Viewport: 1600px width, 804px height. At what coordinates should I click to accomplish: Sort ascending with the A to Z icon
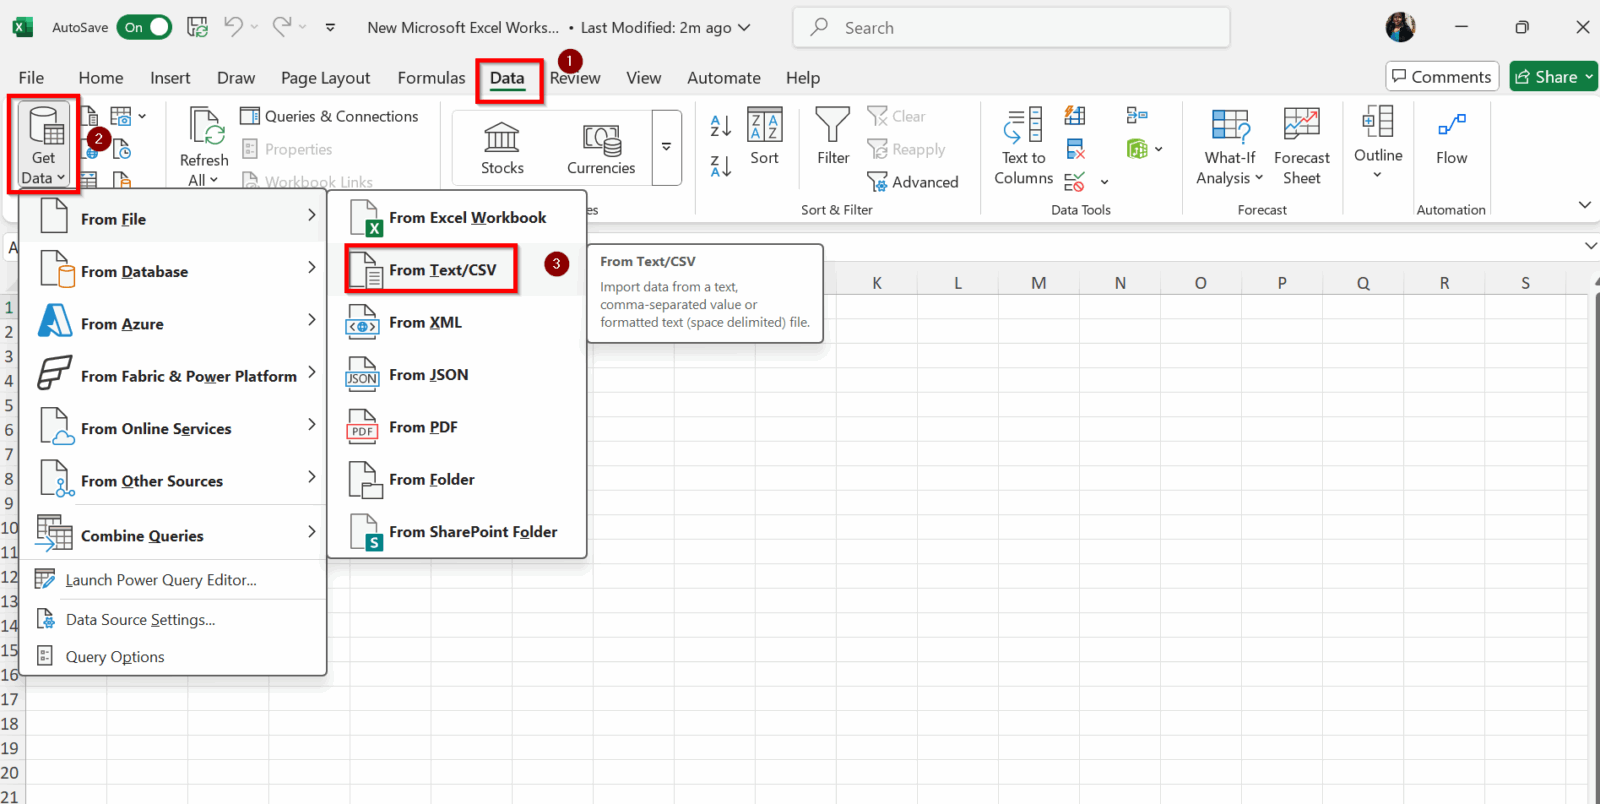720,126
